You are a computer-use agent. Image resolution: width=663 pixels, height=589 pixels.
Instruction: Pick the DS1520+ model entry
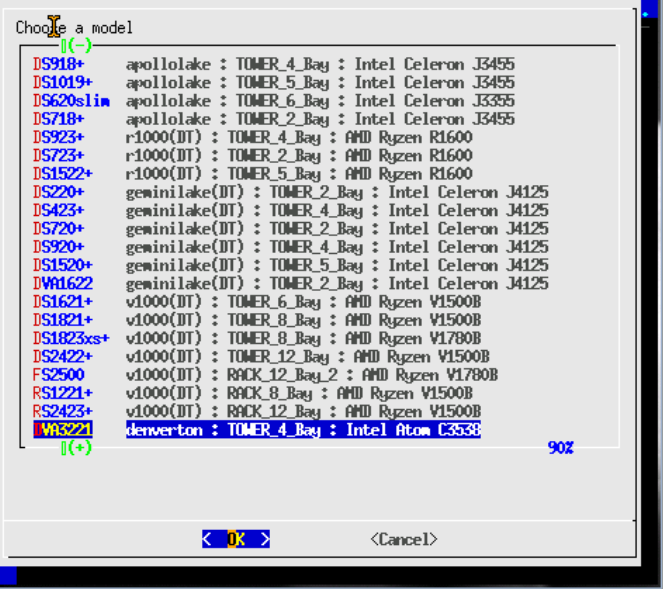tap(291, 265)
